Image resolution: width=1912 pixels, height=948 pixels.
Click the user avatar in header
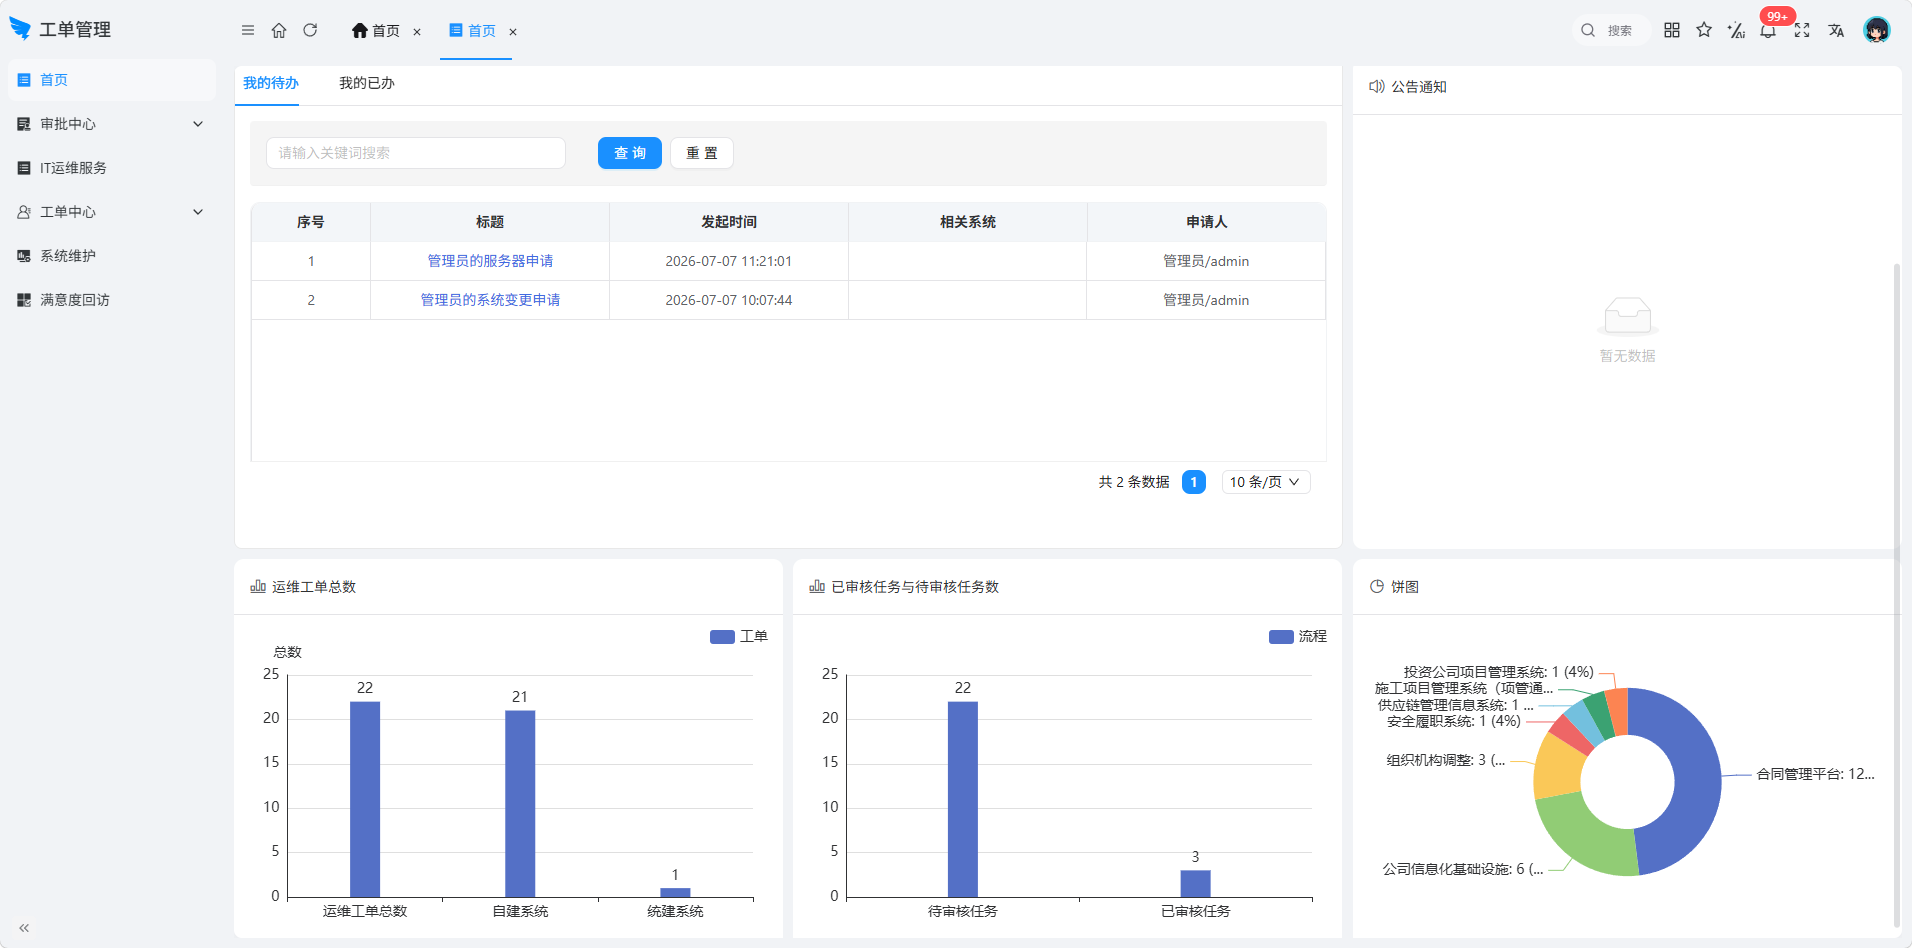click(1877, 30)
